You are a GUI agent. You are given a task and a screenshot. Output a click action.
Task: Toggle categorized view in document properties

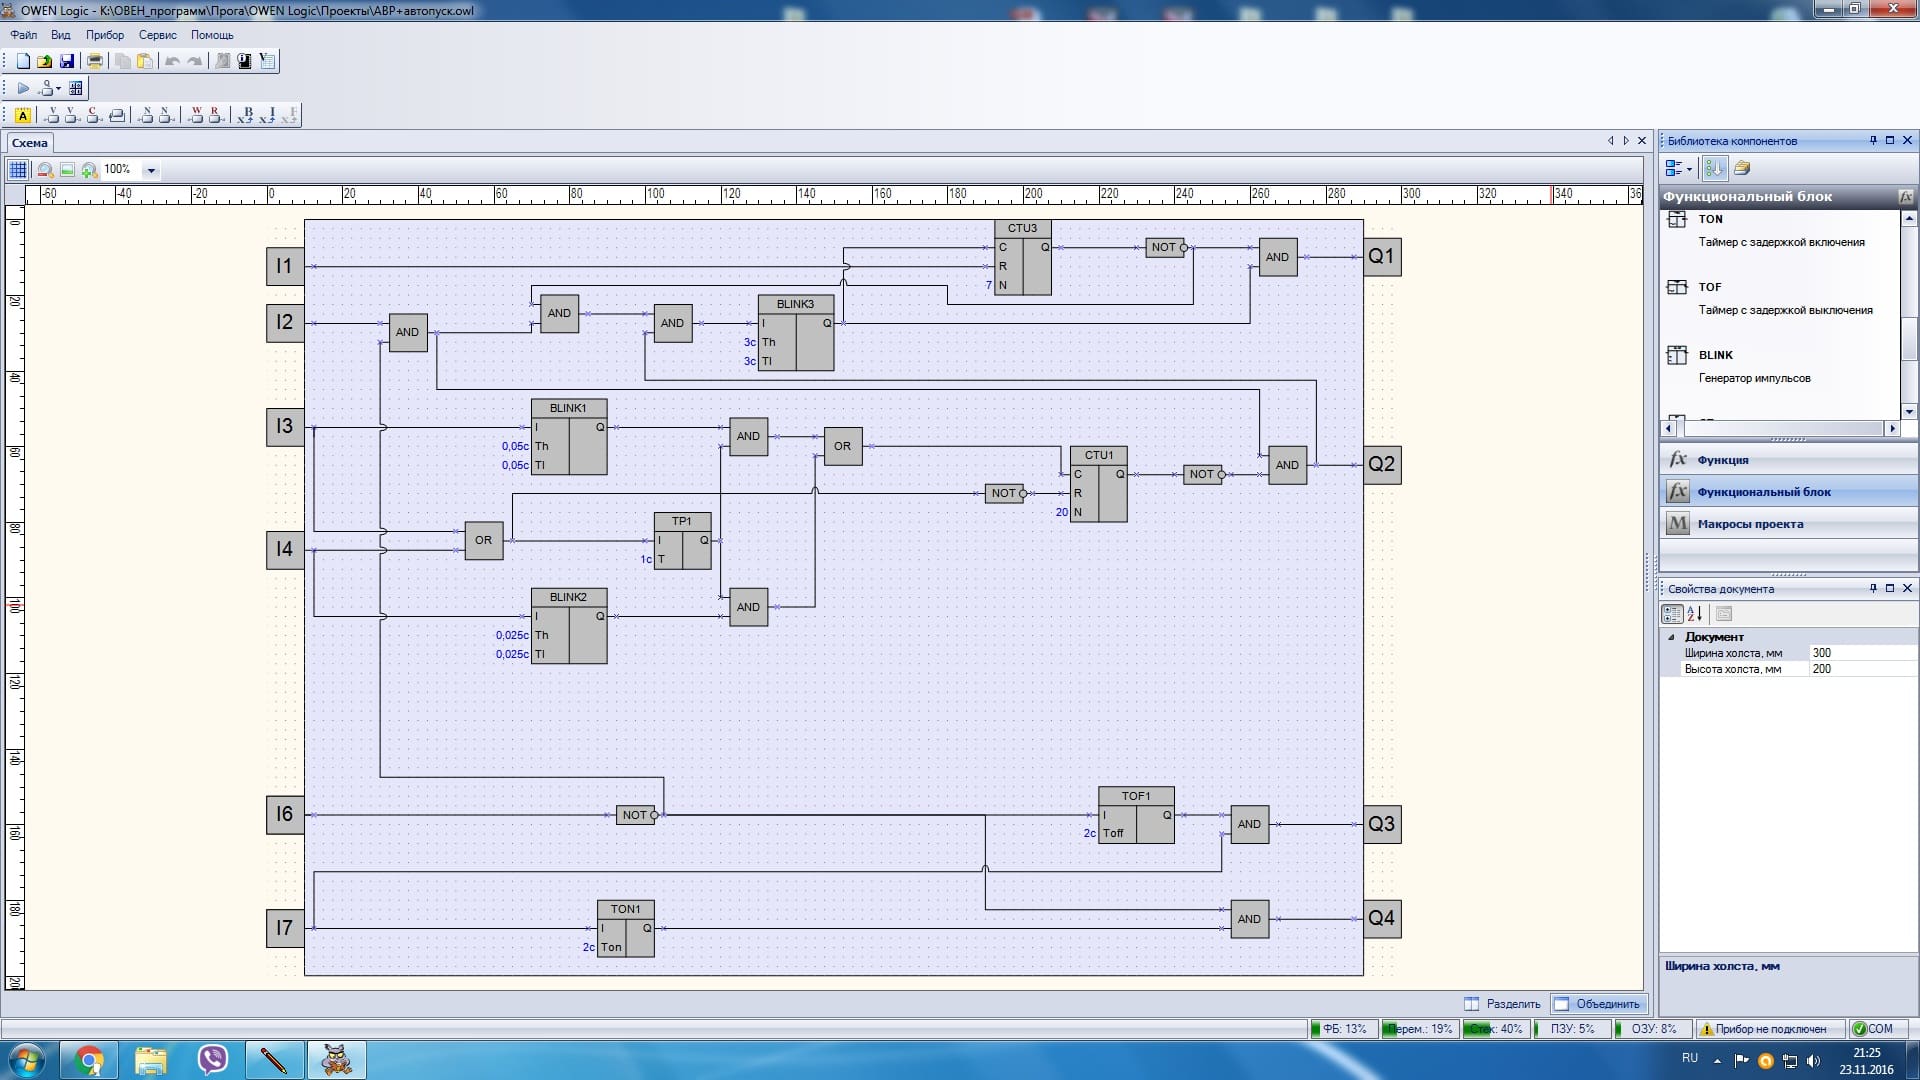(x=1672, y=614)
